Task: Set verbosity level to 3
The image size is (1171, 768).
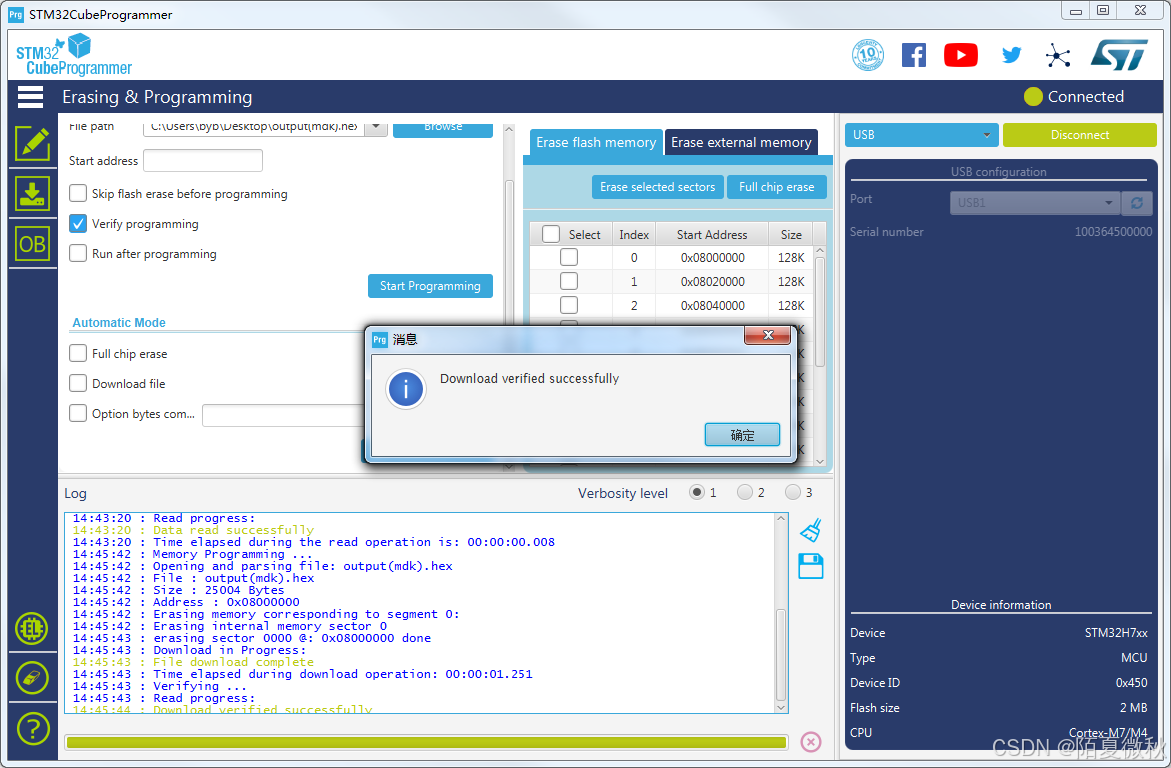Action: coord(792,492)
